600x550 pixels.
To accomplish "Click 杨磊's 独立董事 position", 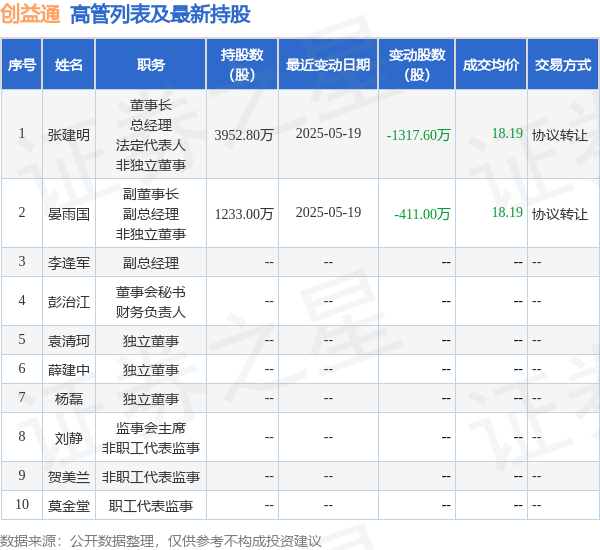I will pyautogui.click(x=151, y=399).
